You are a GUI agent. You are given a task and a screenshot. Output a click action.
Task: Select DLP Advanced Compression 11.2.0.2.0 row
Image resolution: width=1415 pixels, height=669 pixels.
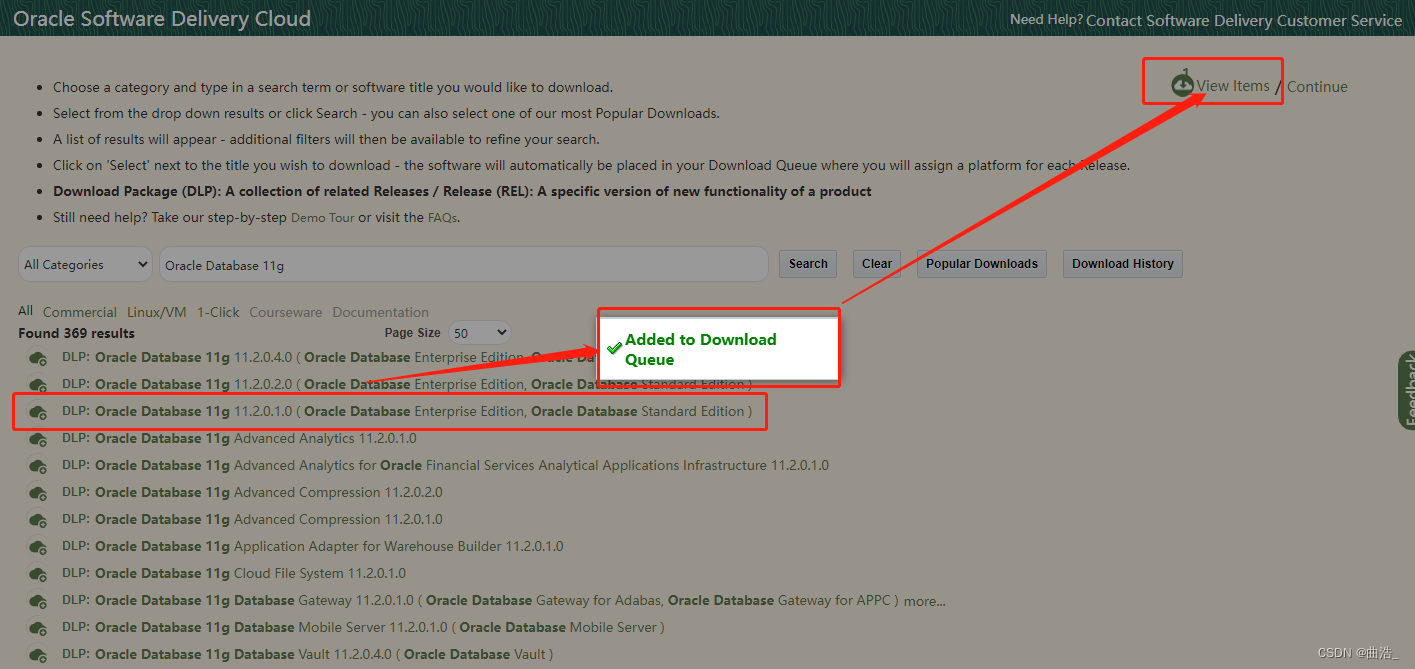(x=252, y=492)
